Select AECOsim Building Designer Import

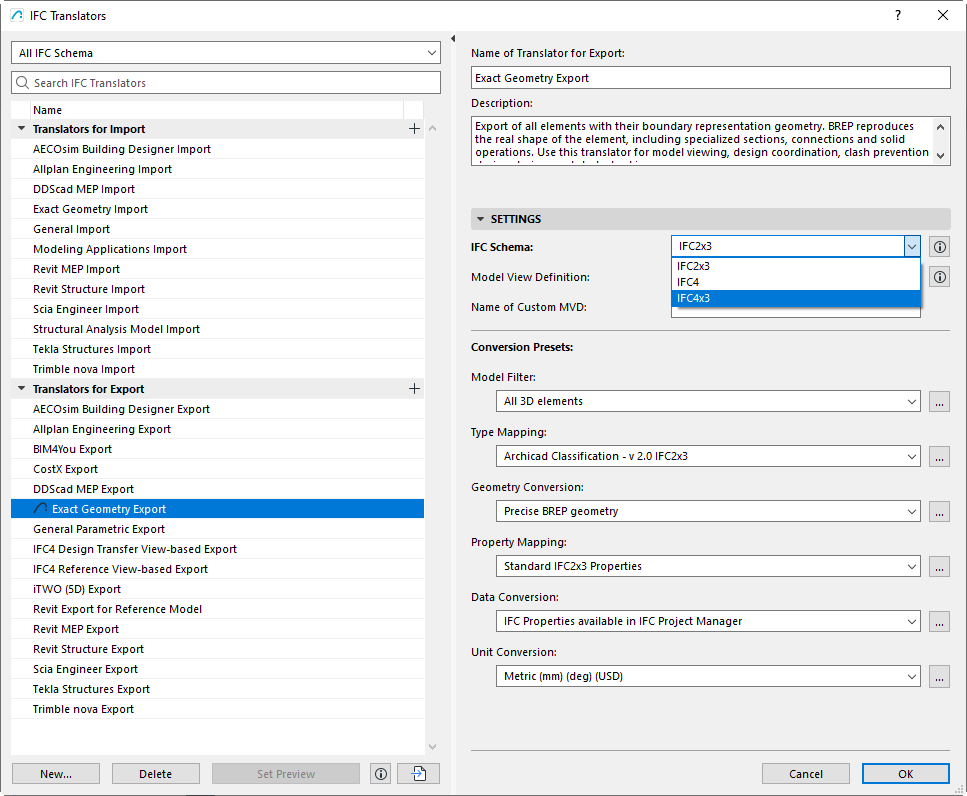tap(218, 149)
